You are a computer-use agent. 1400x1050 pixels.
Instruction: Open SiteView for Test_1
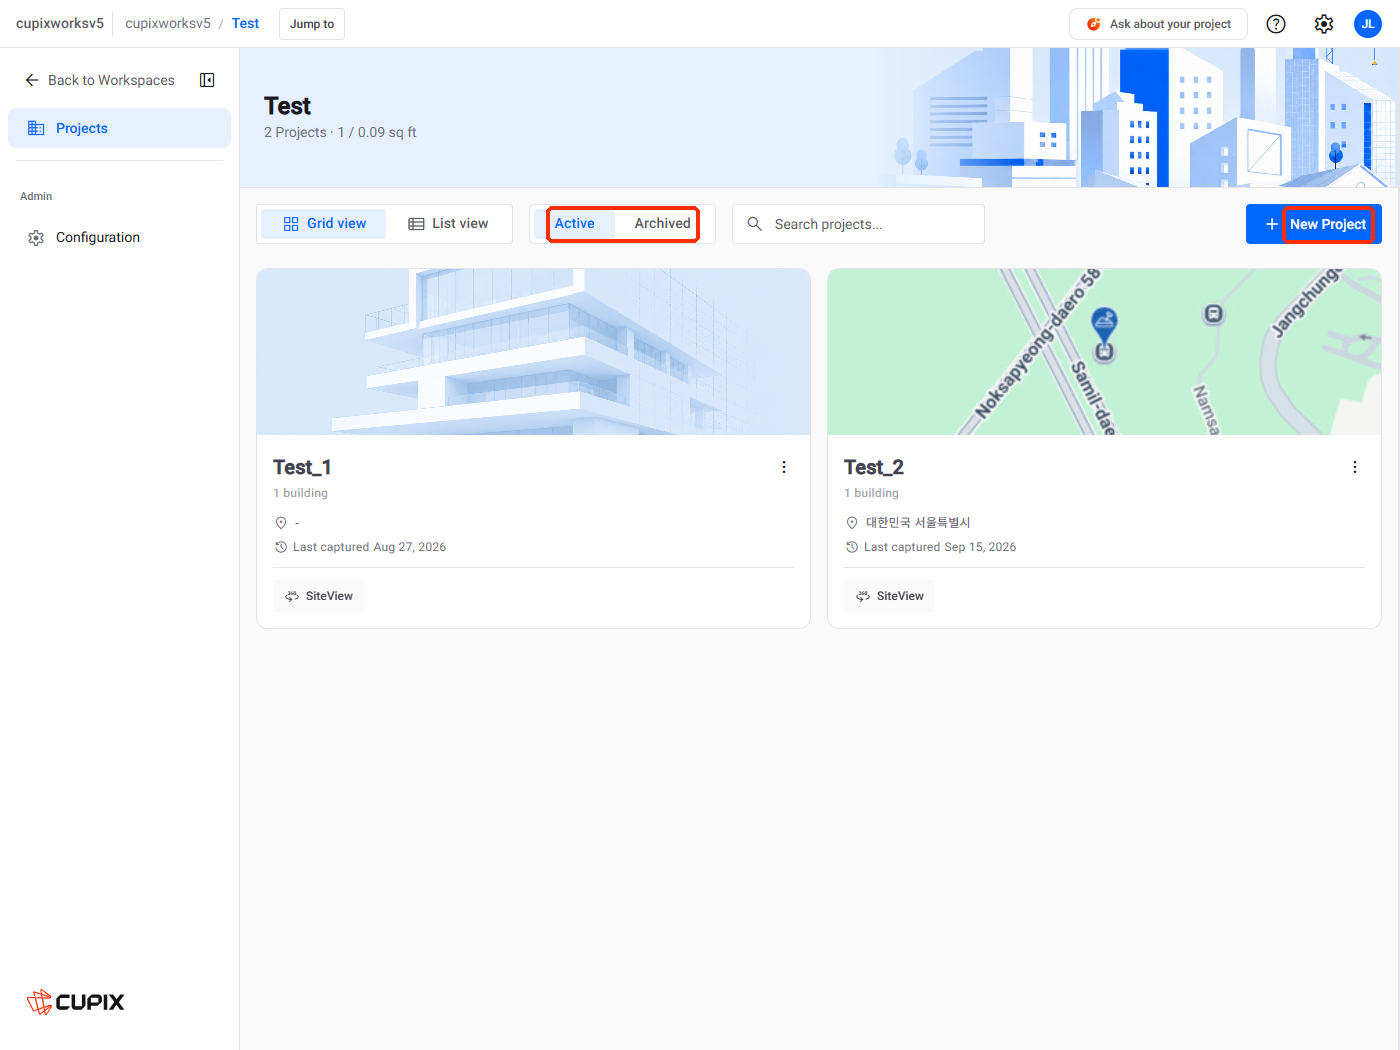(318, 596)
